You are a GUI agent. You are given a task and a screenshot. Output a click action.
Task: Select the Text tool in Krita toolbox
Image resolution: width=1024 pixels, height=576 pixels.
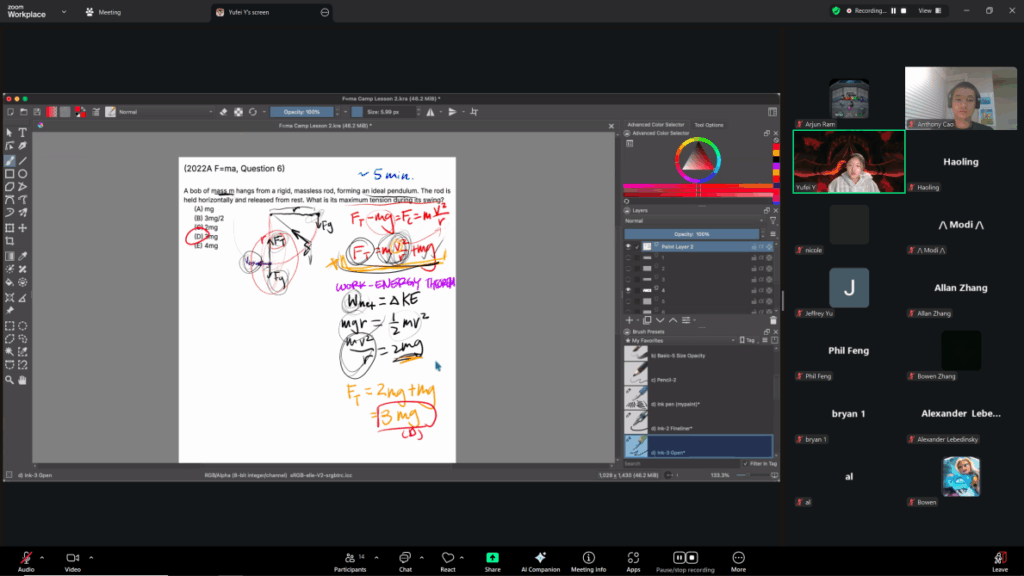22,133
